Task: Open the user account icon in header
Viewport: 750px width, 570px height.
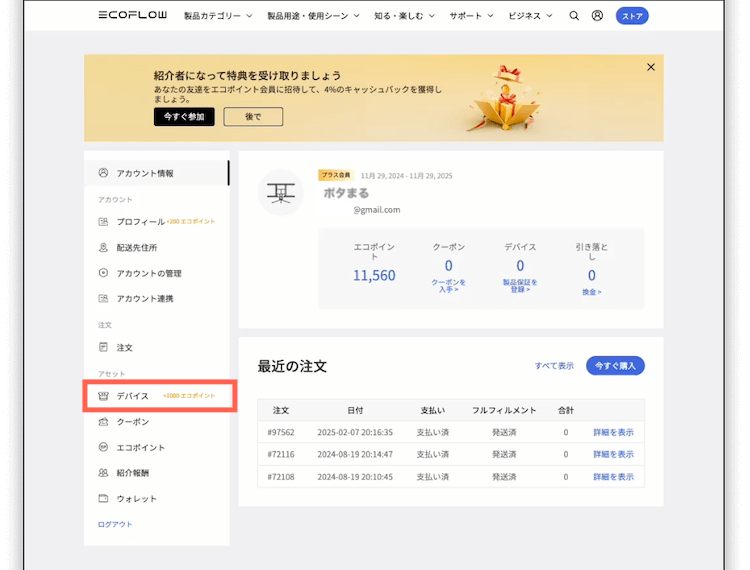Action: (597, 16)
